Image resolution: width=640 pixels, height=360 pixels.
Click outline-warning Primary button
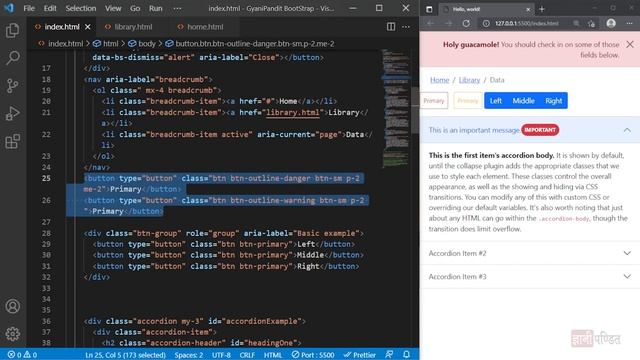tap(468, 101)
